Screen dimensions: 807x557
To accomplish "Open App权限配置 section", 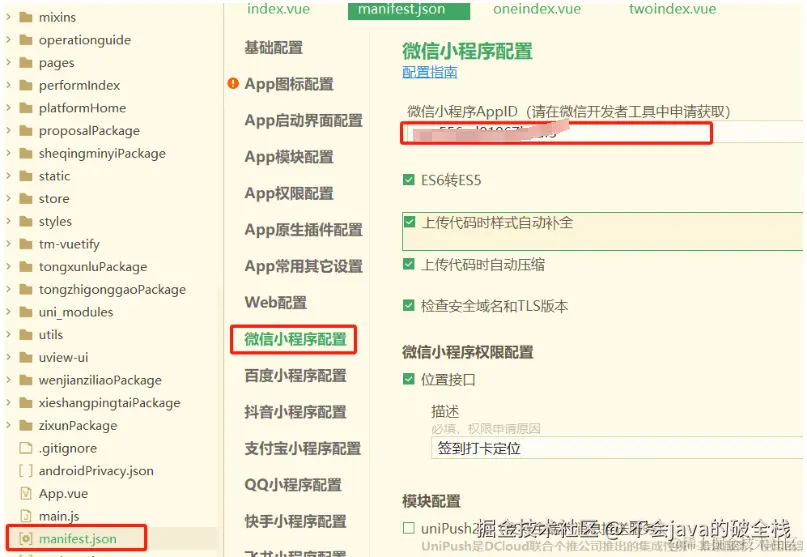I will 289,194.
